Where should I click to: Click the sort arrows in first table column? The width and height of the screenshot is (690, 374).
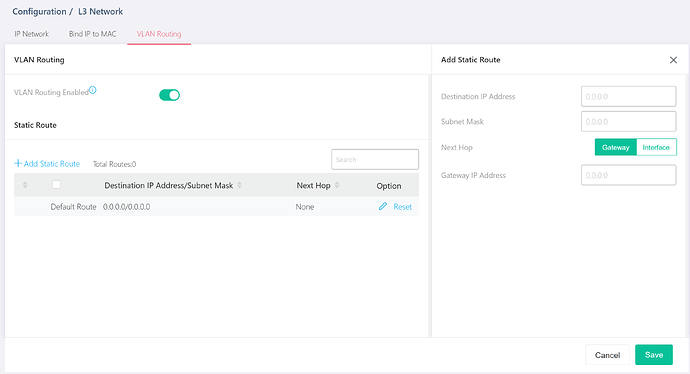[25, 185]
